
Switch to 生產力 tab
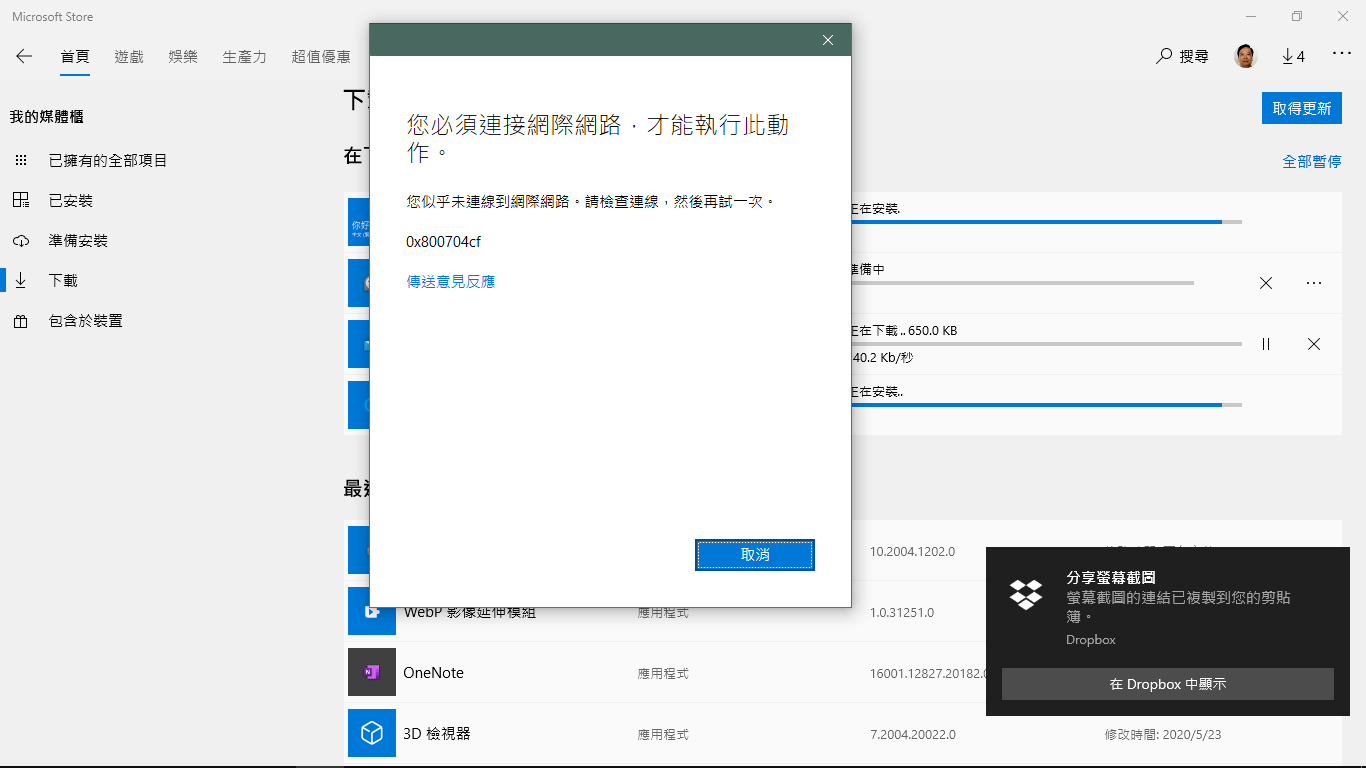[x=245, y=57]
